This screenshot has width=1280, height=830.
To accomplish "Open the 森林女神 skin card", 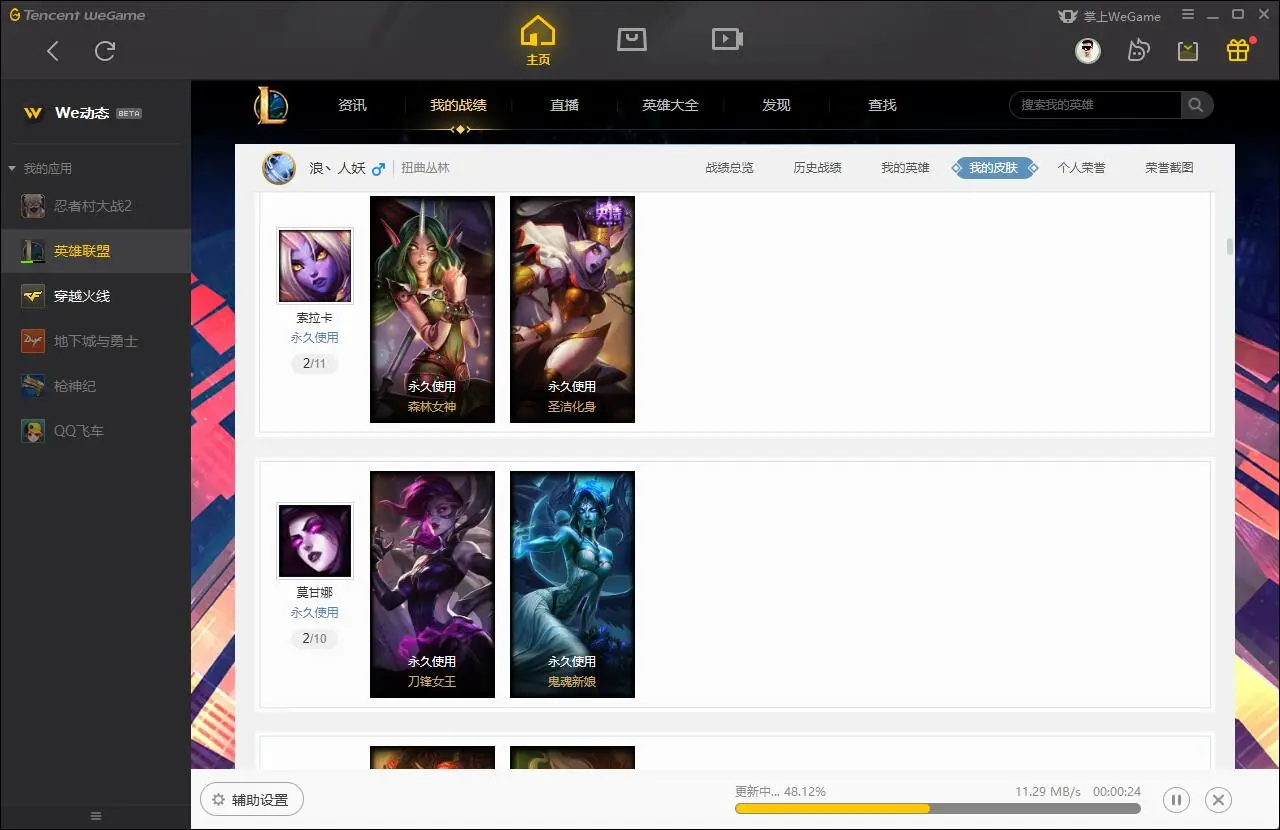I will point(432,309).
